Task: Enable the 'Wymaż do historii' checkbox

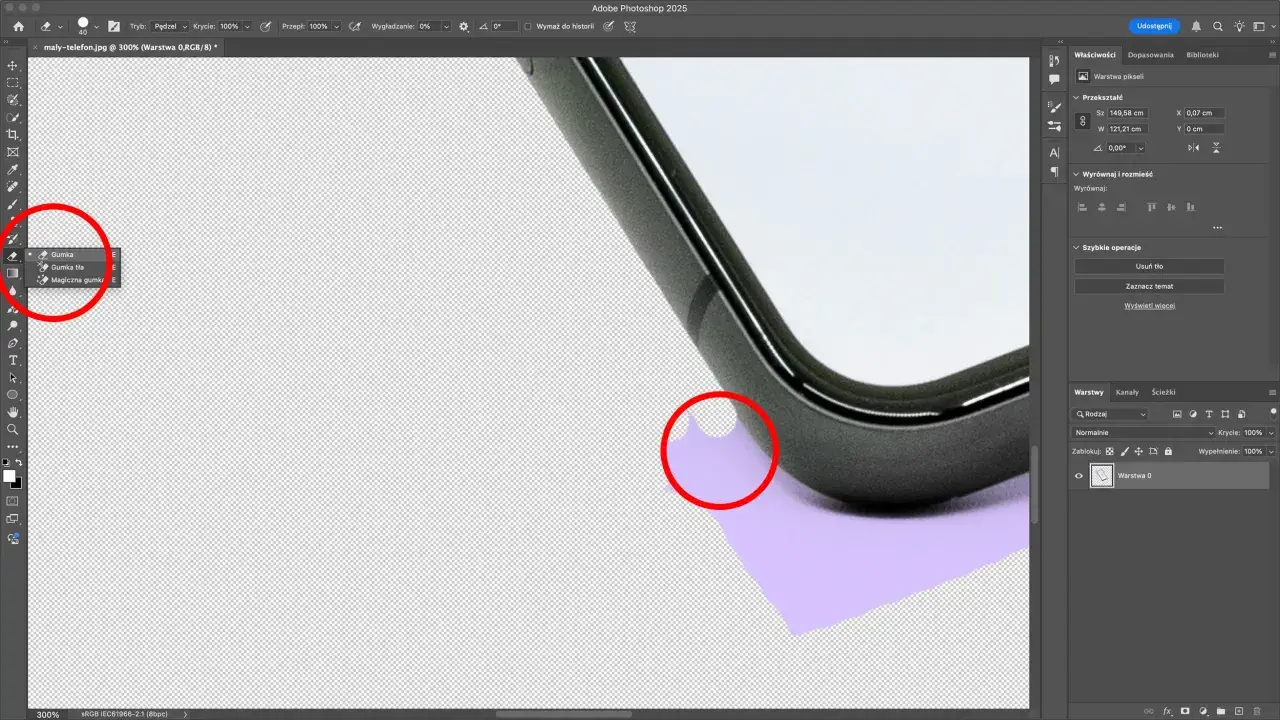Action: point(528,26)
